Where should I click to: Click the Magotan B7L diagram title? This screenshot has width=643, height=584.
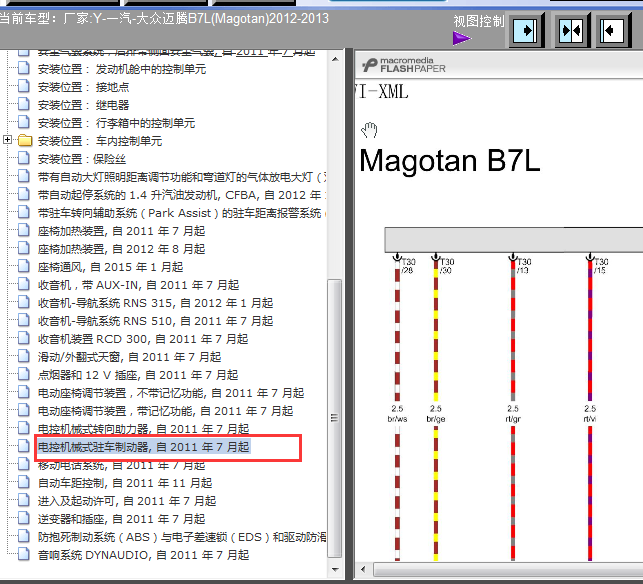point(450,160)
